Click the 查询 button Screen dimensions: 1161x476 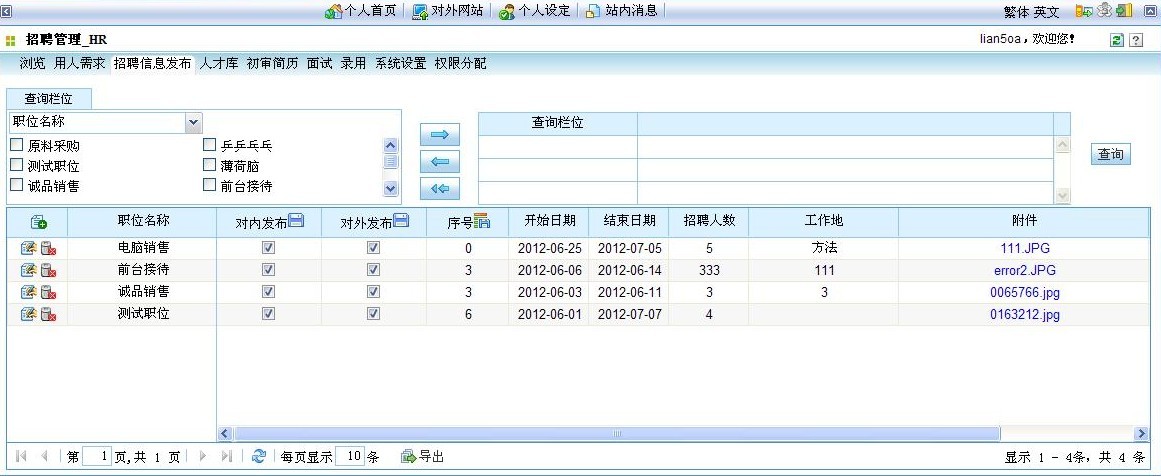pos(1110,154)
